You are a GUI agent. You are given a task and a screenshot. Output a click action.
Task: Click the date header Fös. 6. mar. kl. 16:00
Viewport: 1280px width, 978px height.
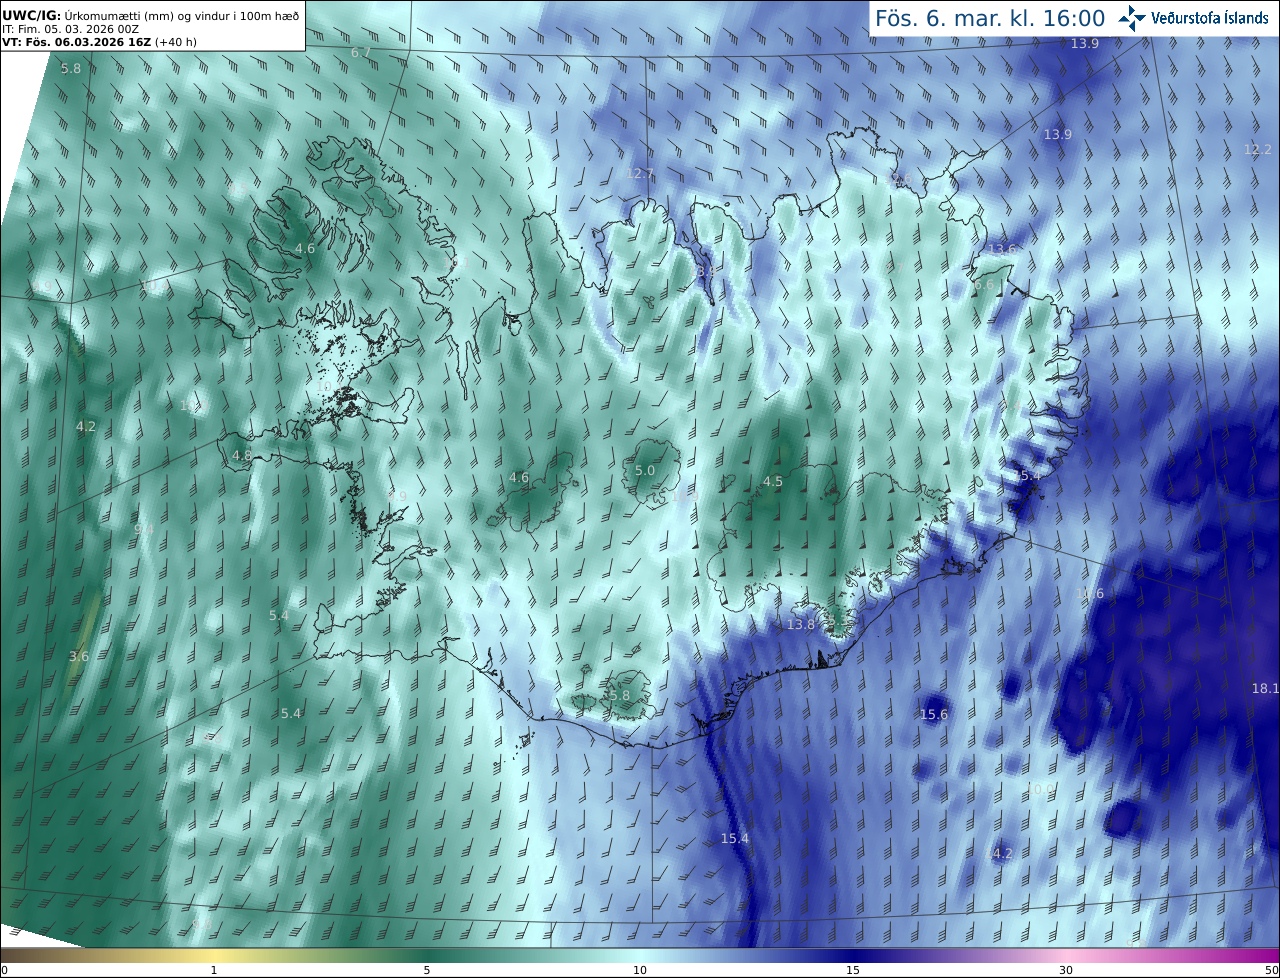[990, 18]
